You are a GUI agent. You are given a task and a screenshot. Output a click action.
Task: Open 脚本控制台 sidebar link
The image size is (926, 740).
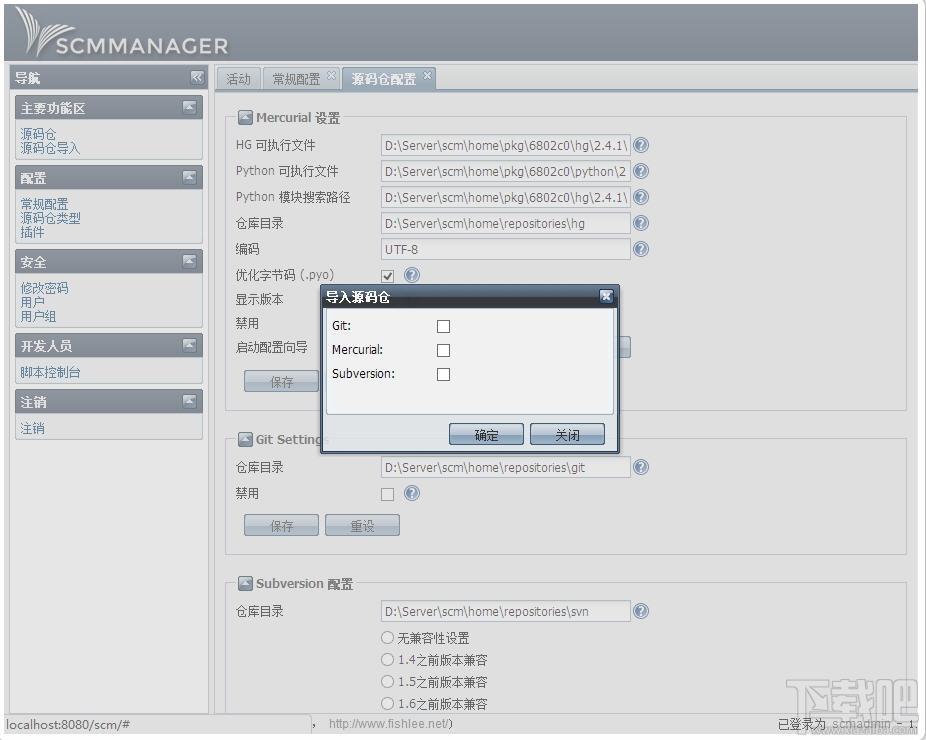coord(50,373)
